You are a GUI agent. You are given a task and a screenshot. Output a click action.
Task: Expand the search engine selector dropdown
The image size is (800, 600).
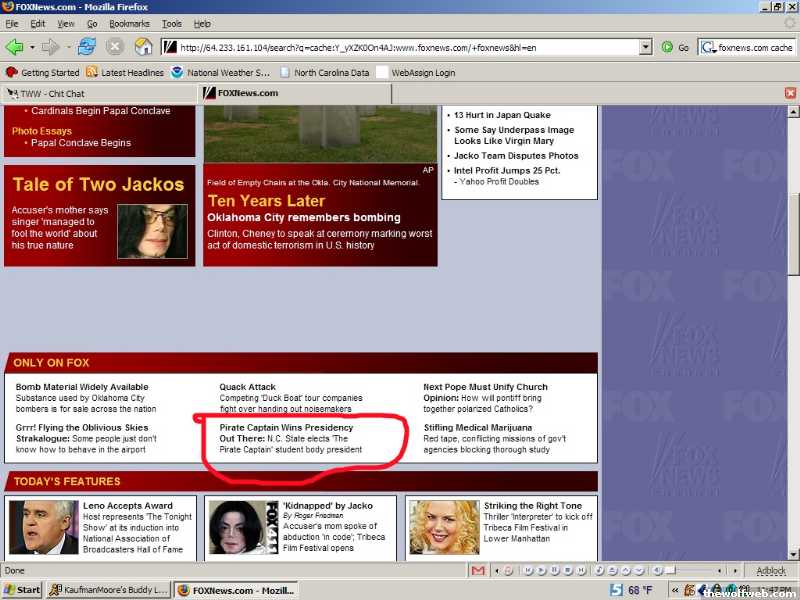point(709,47)
